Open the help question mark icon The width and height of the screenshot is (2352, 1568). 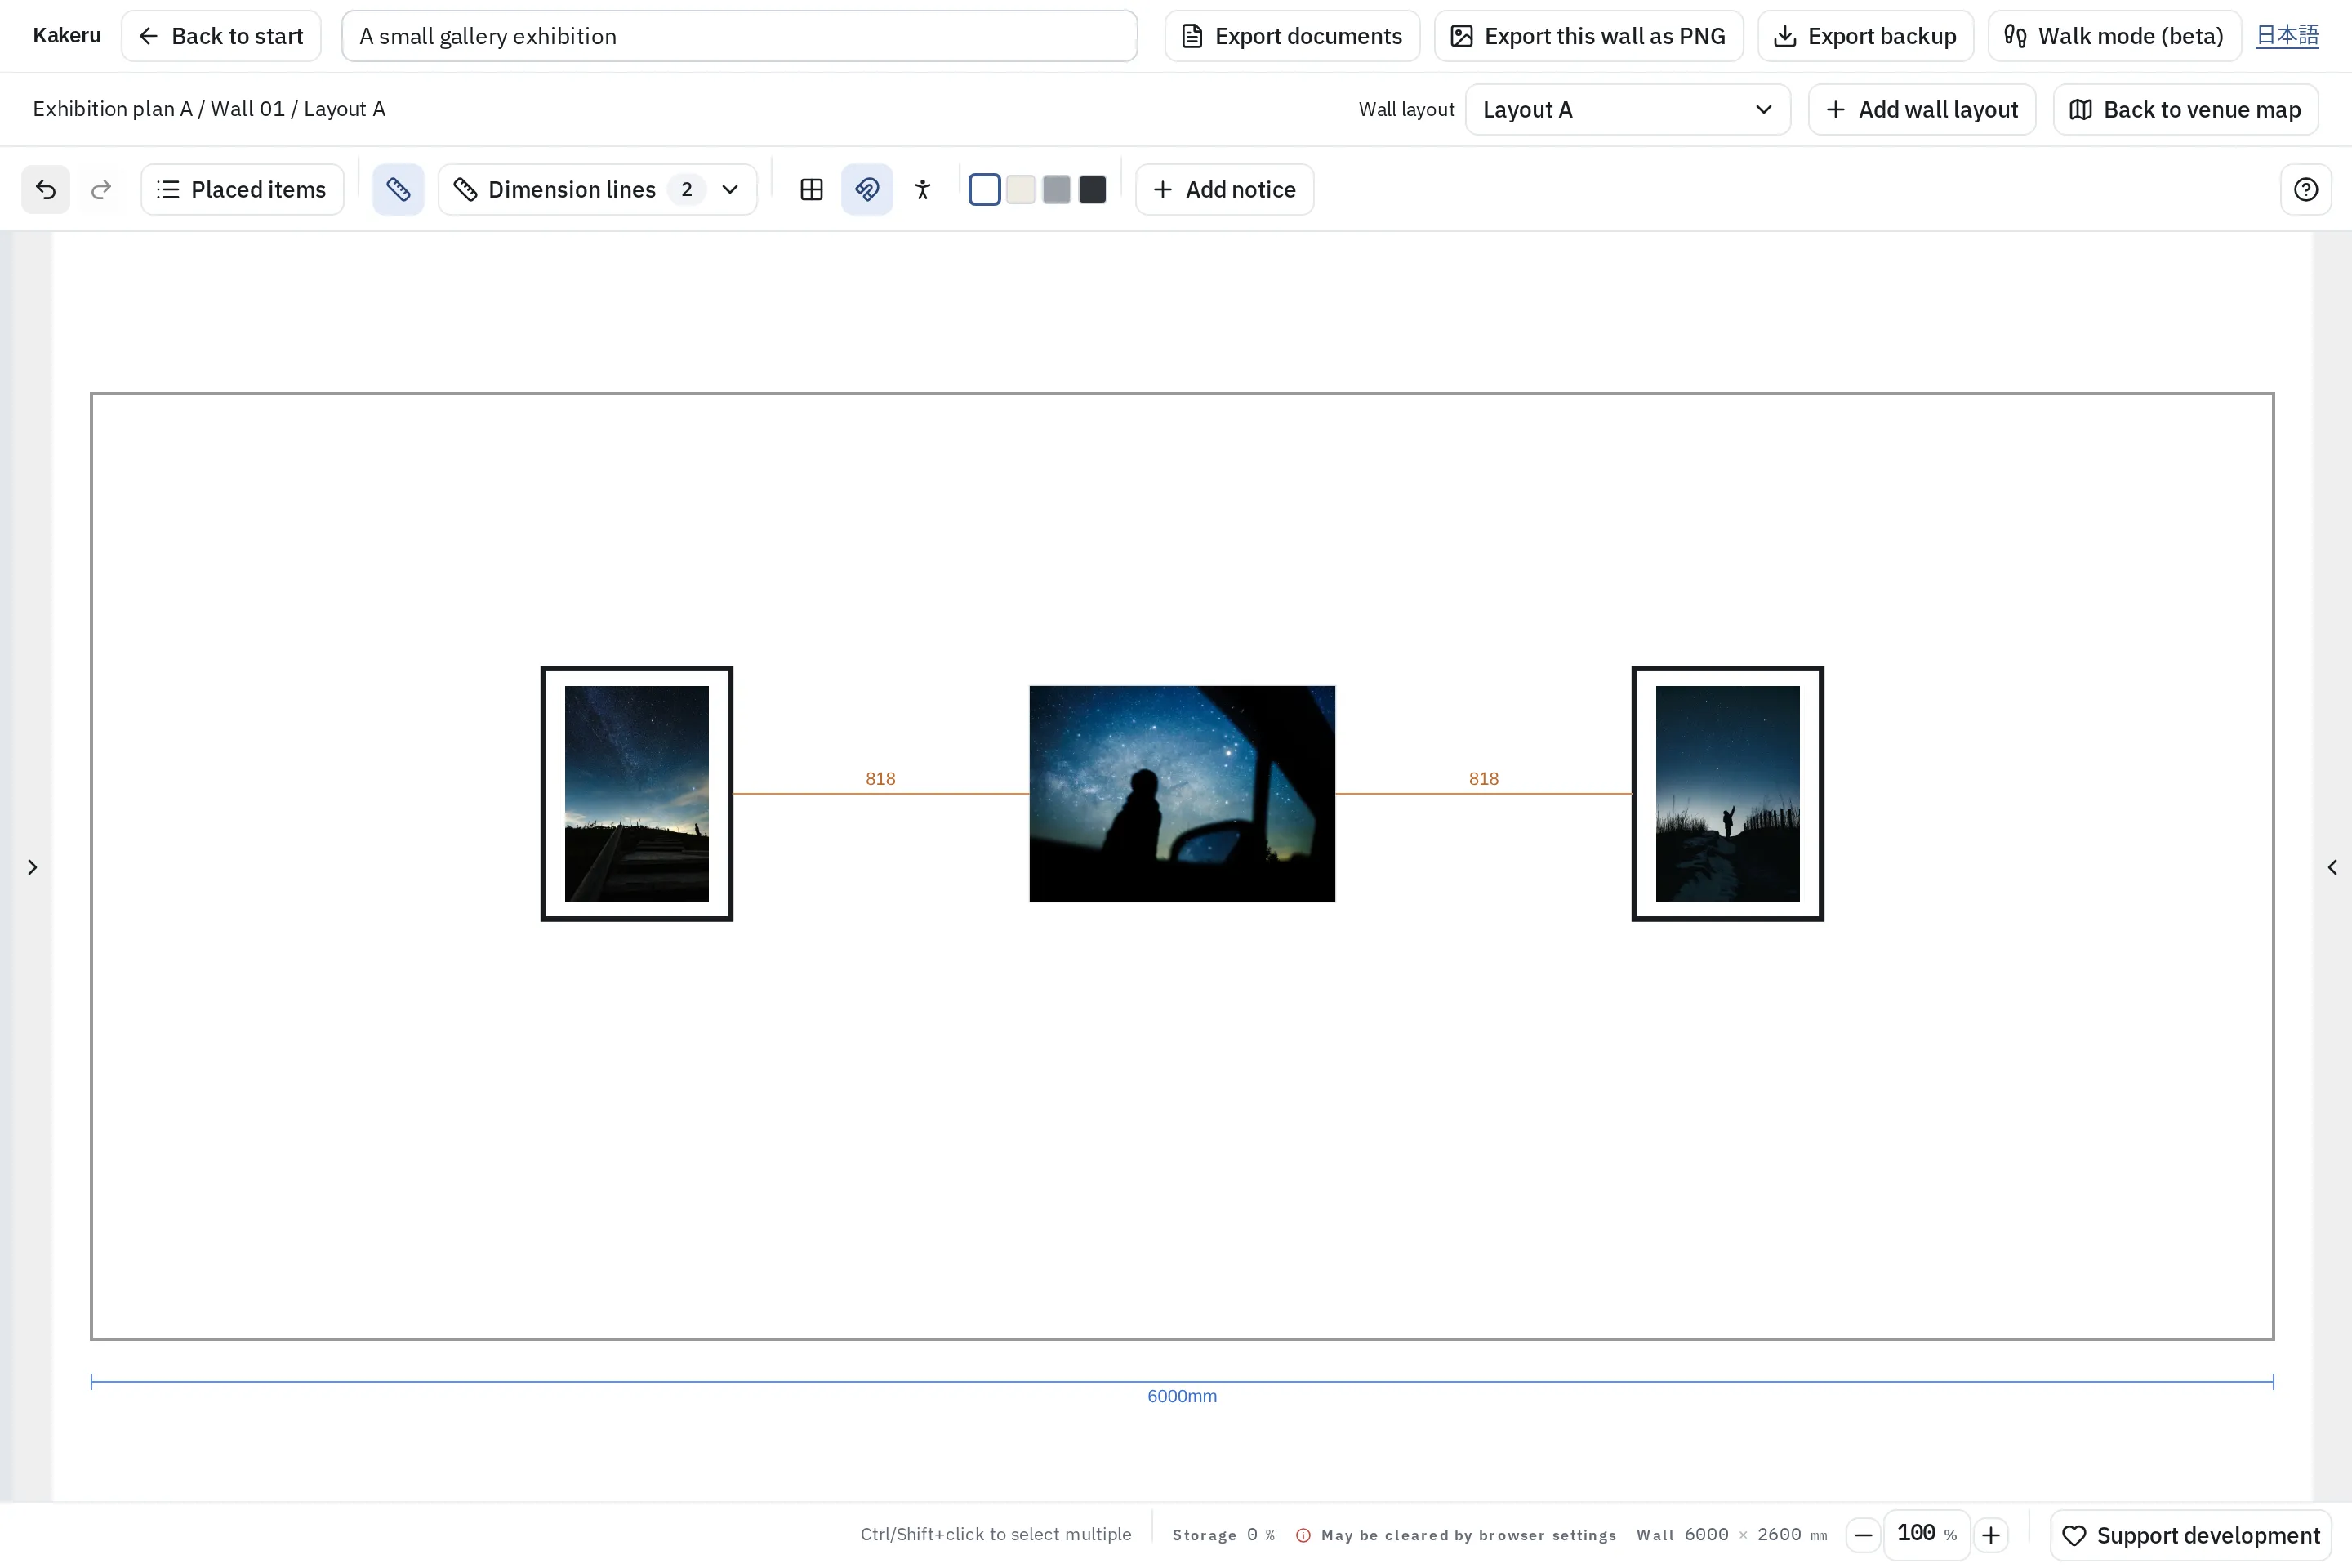[2306, 189]
